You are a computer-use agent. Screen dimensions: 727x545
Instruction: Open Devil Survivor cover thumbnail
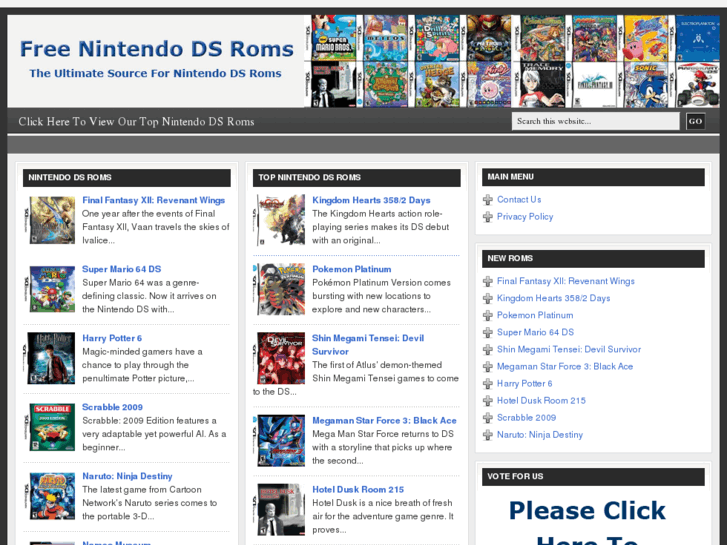pos(280,358)
